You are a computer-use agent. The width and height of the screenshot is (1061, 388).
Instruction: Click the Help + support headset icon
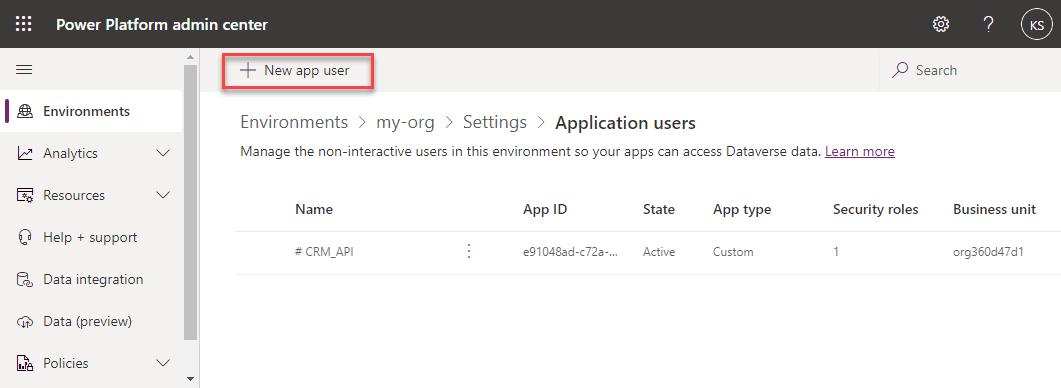pyautogui.click(x=25, y=238)
